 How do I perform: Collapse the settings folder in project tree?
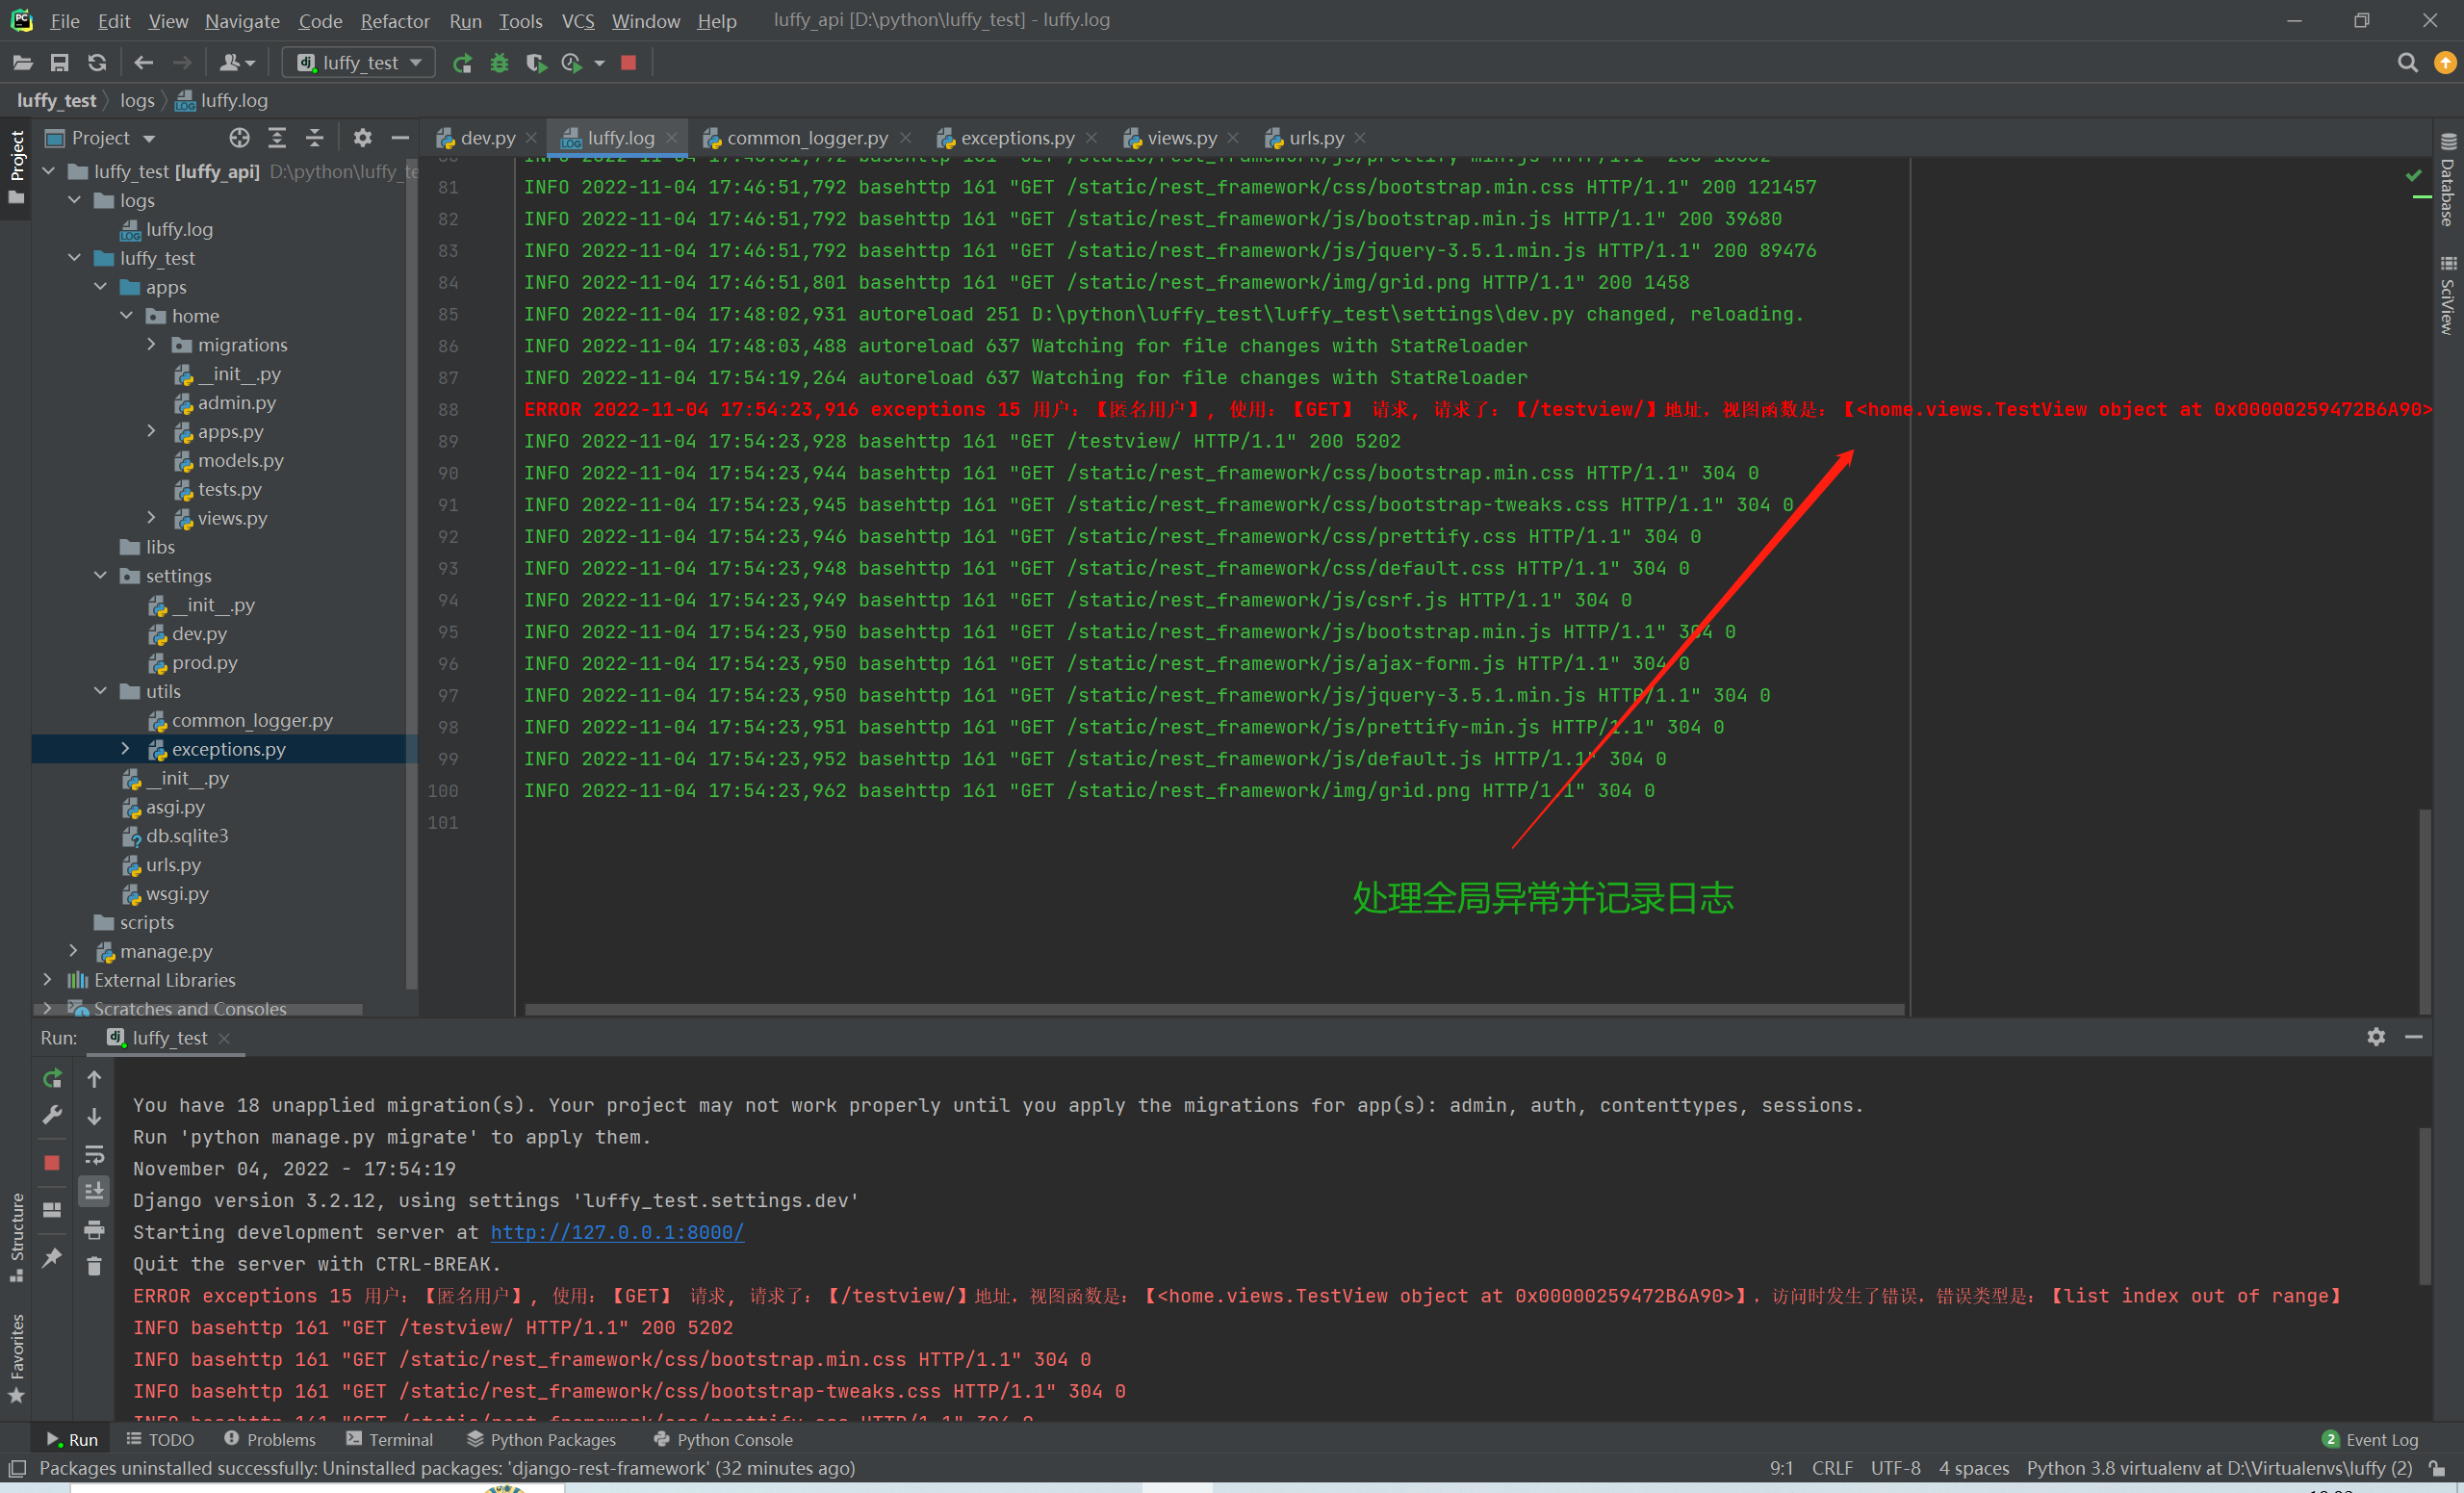pos(100,576)
